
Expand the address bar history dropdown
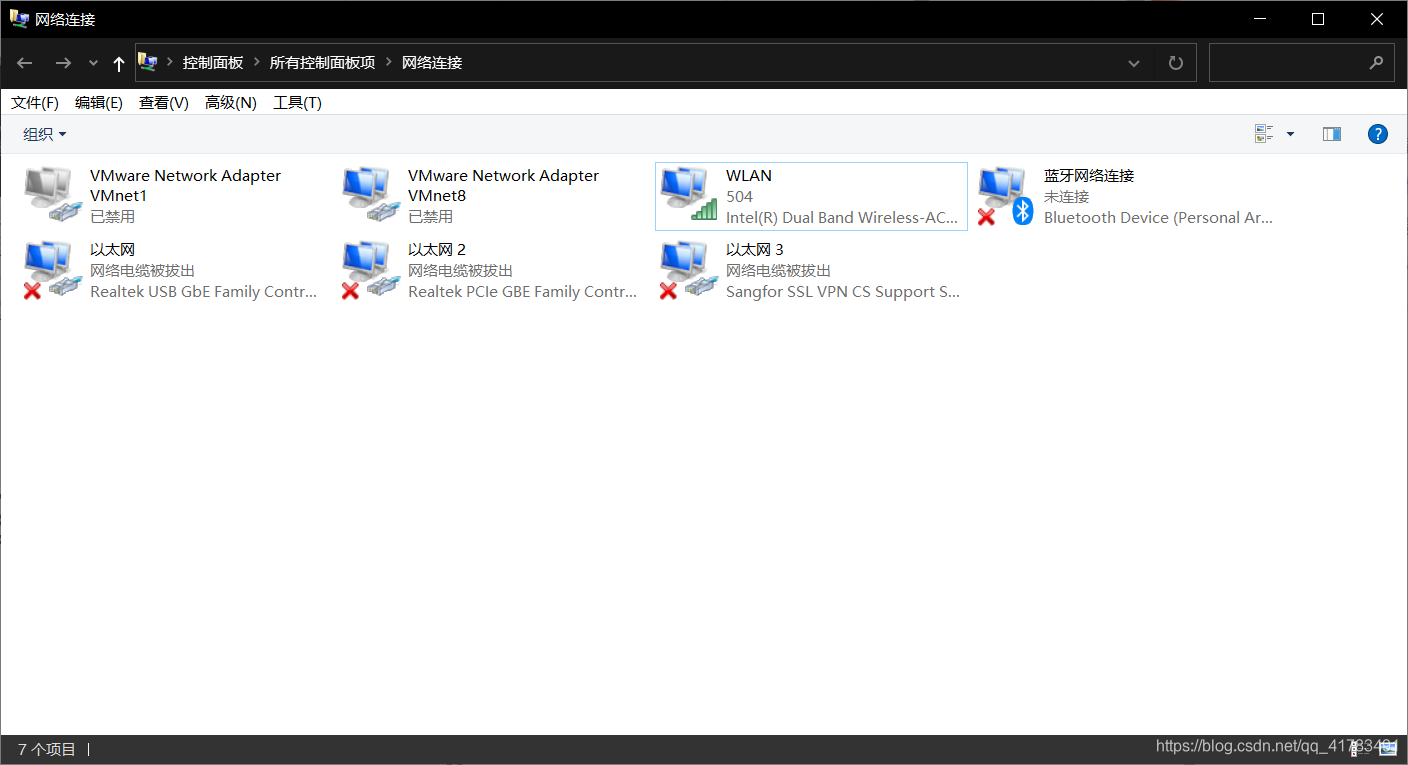point(1134,63)
